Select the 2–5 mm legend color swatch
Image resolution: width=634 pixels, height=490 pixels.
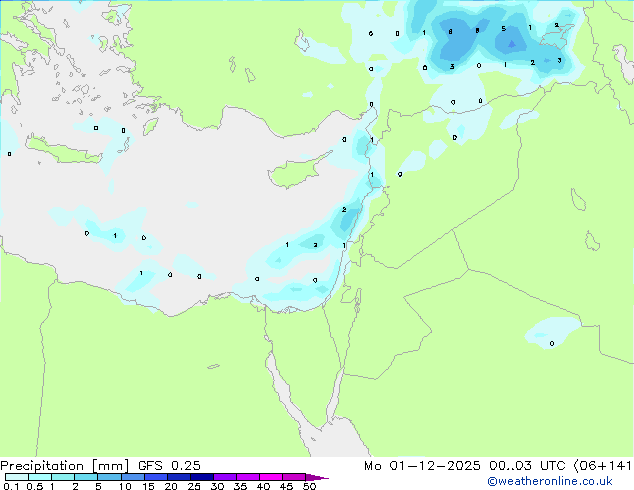[x=86, y=477]
